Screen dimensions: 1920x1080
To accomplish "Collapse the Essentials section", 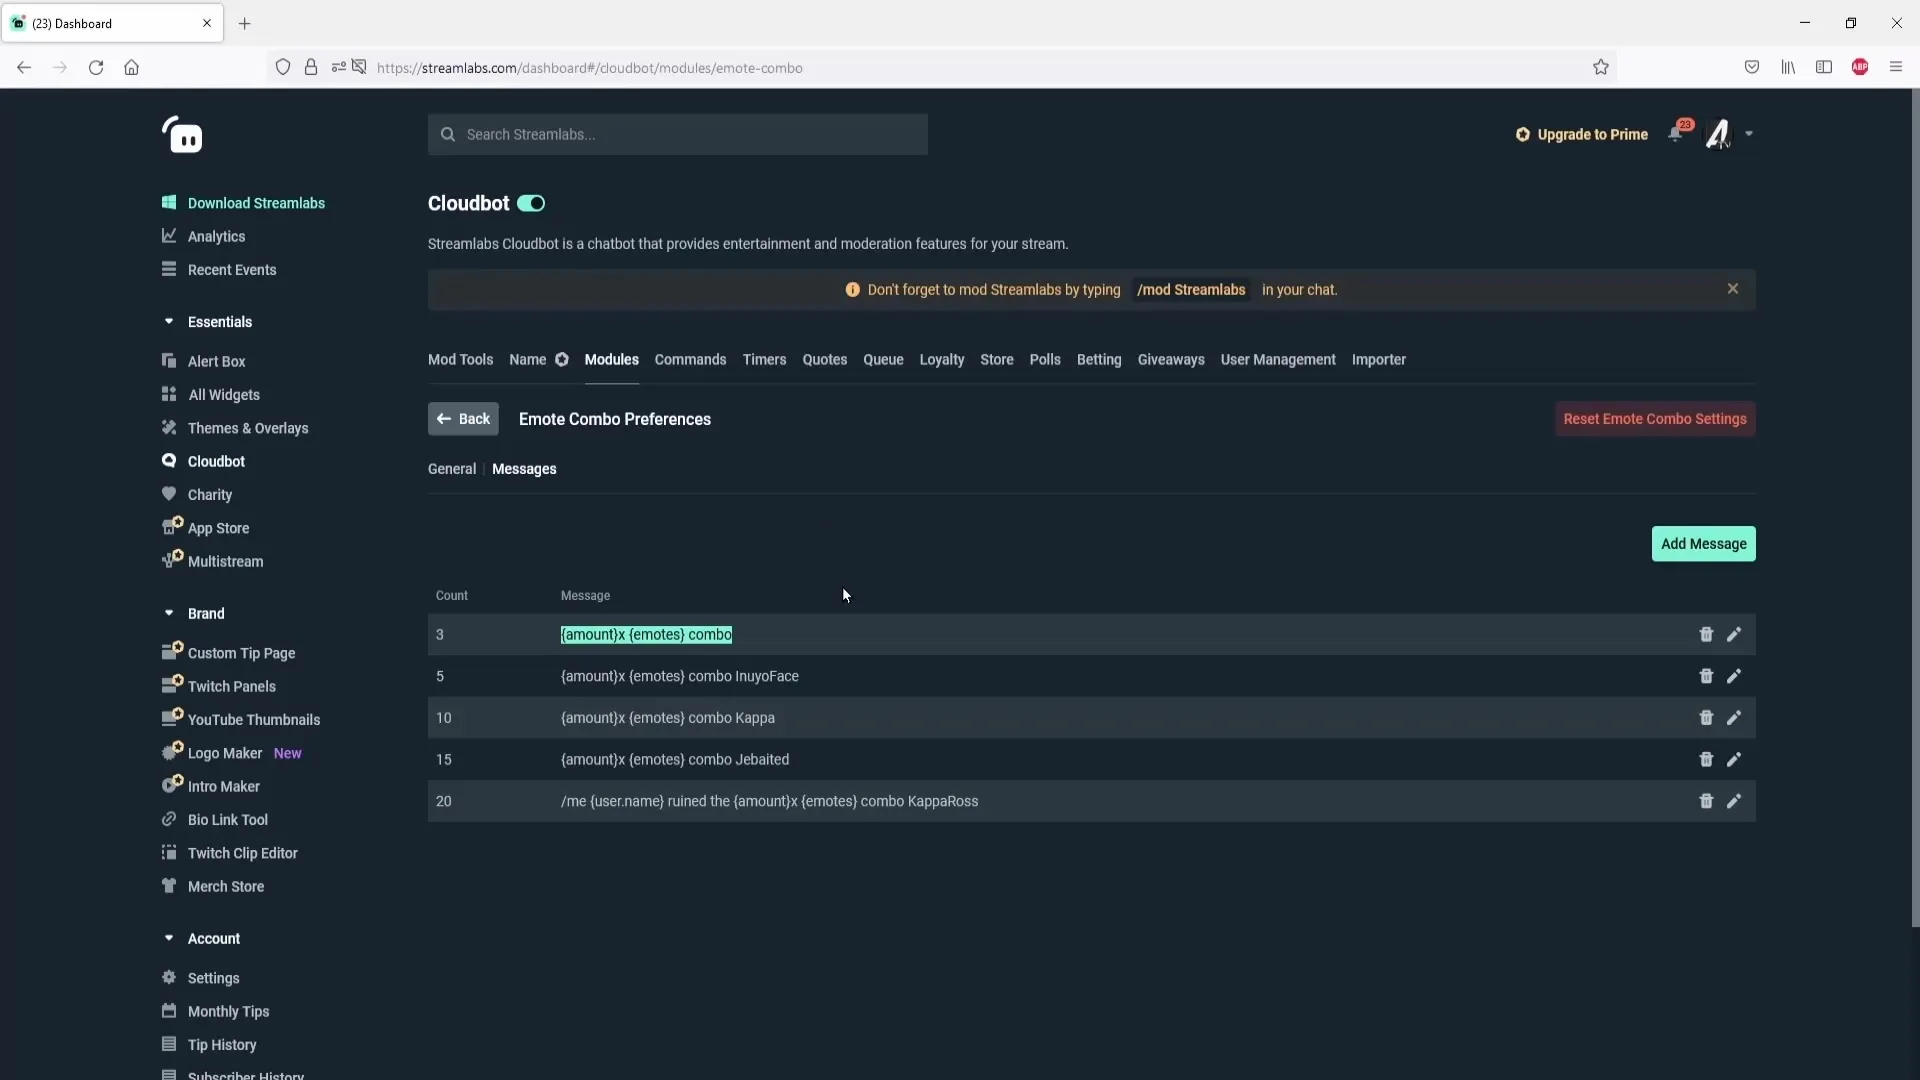I will [169, 321].
